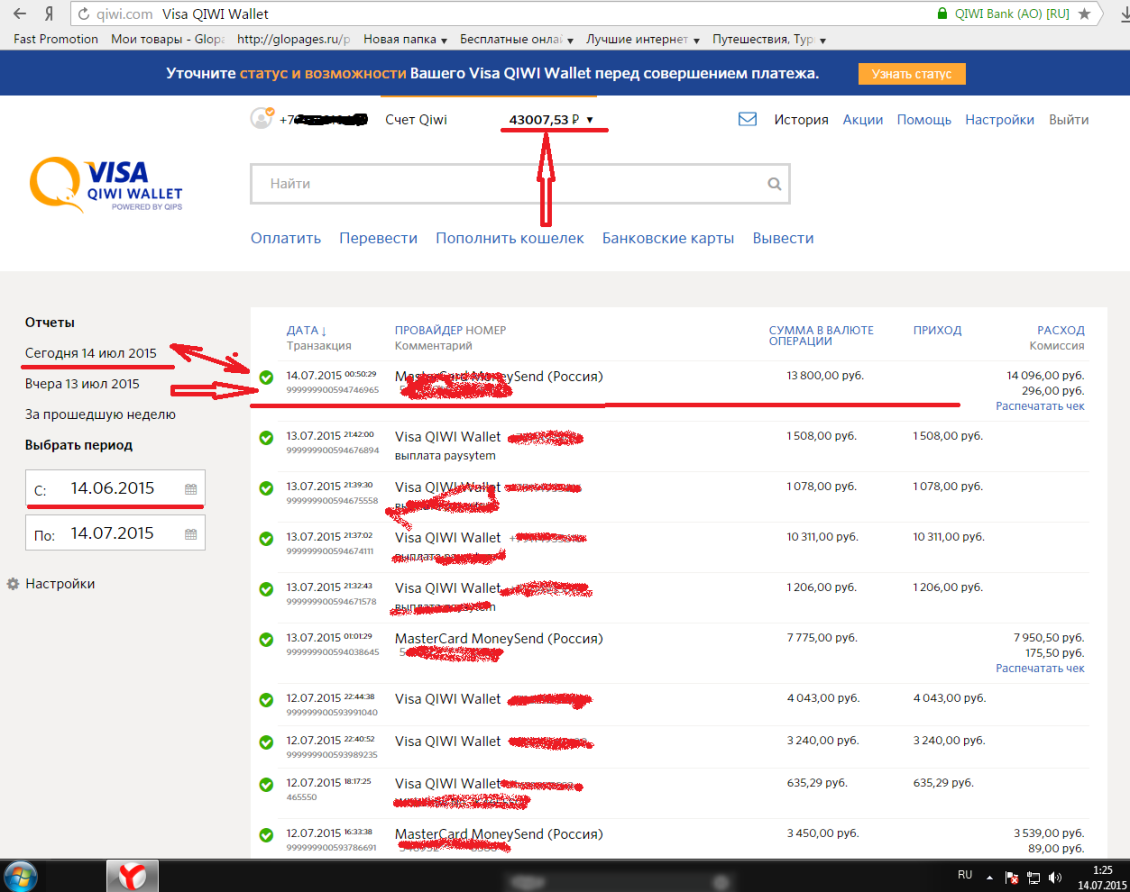The width and height of the screenshot is (1130, 892).
Task: Click the green status check for 14.07.2015 00:50:29
Action: click(266, 377)
